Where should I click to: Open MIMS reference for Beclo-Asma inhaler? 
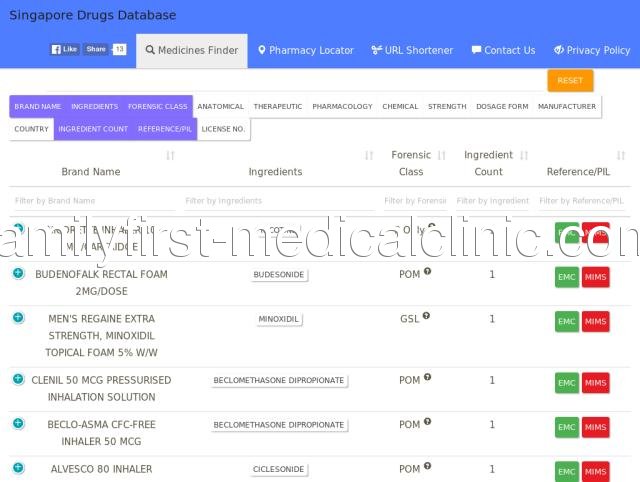point(596,427)
